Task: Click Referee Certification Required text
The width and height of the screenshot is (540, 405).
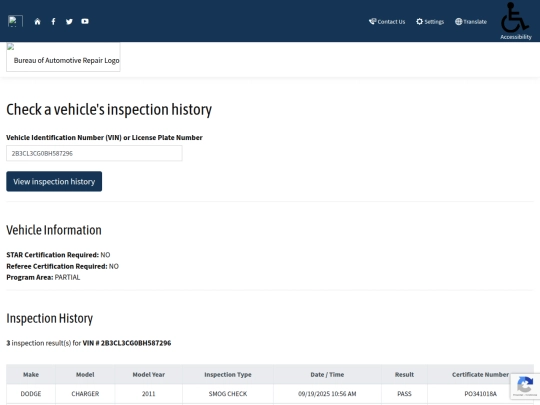Action: [x=62, y=266]
